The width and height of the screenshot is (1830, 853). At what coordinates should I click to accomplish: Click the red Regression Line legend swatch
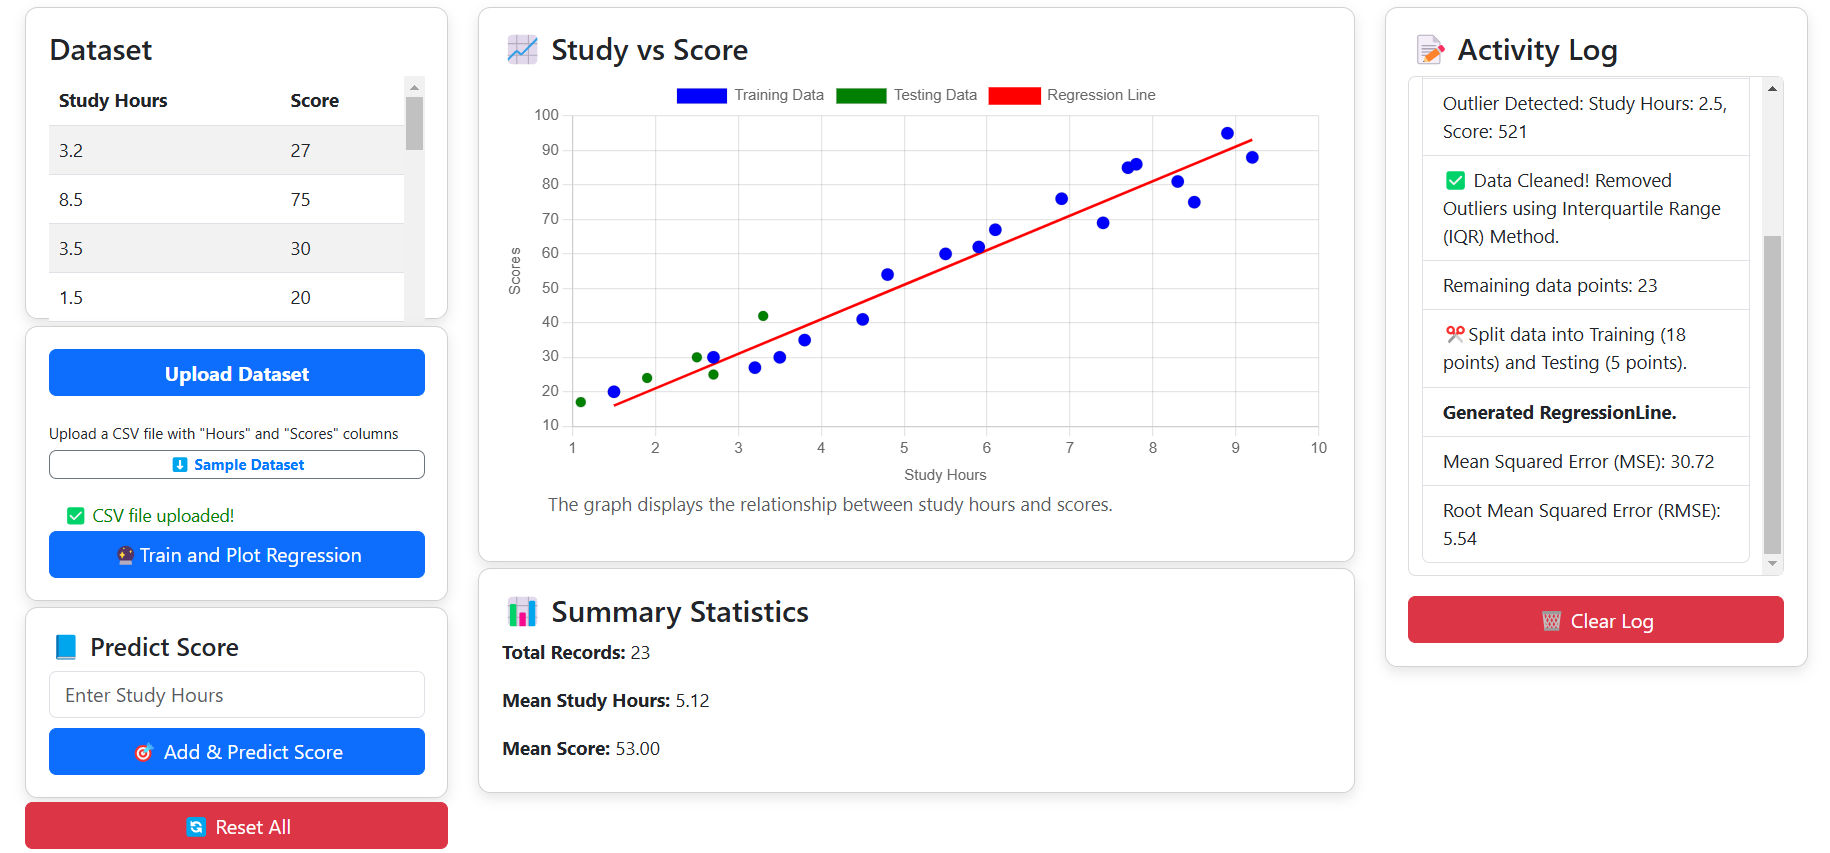point(1014,96)
